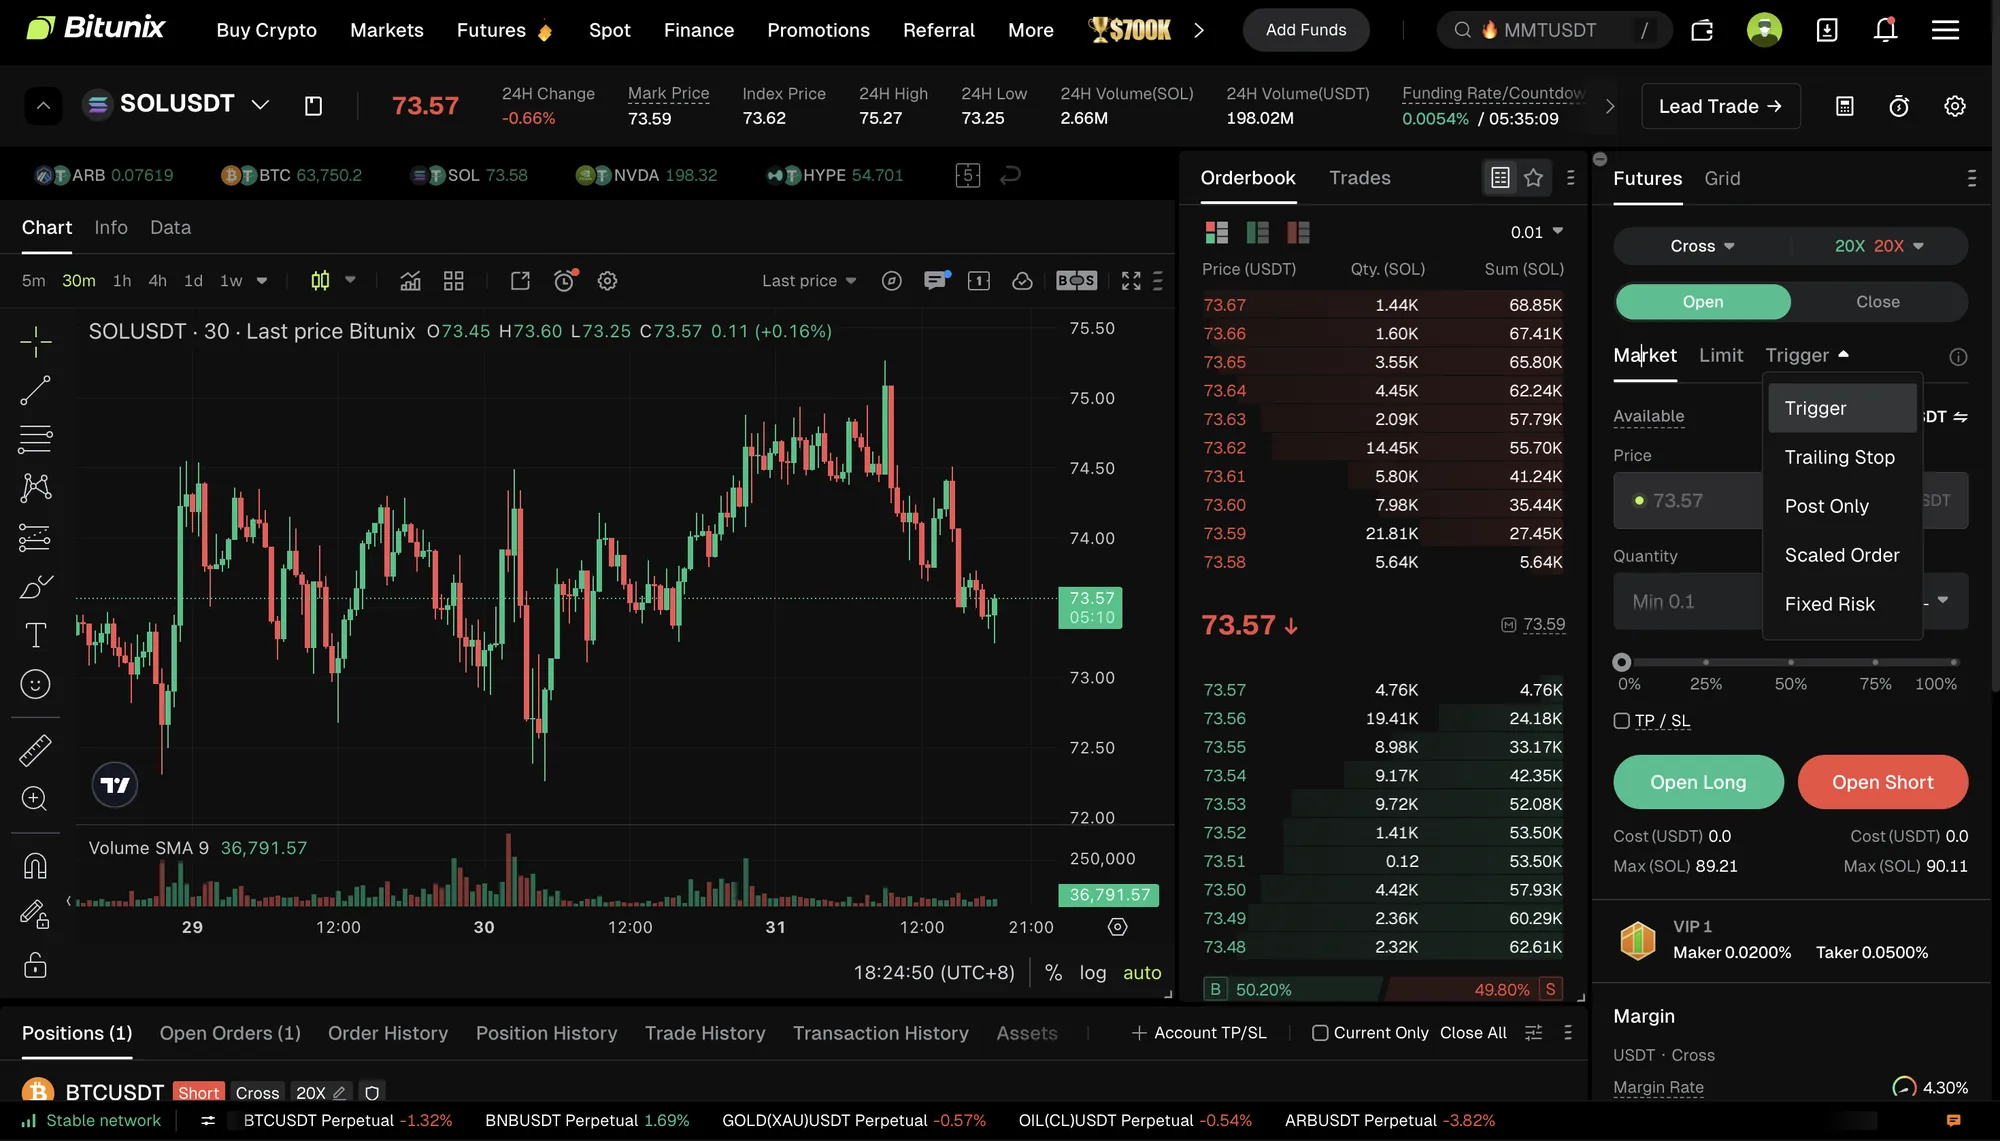Screen dimensions: 2000x1141
Task: Open the futures calculator icon
Action: tap(1845, 106)
